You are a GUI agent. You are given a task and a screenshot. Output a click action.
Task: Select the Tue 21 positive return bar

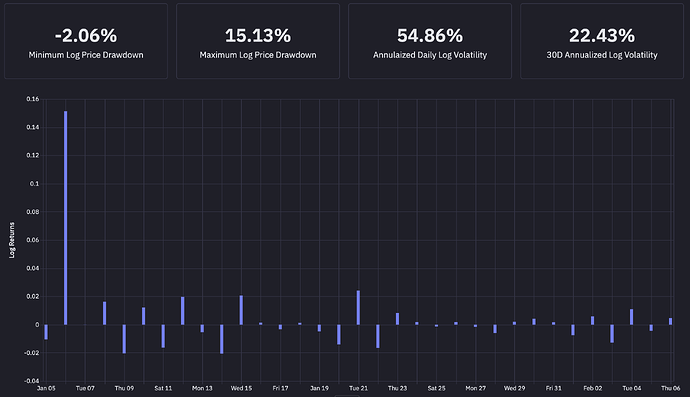[358, 308]
